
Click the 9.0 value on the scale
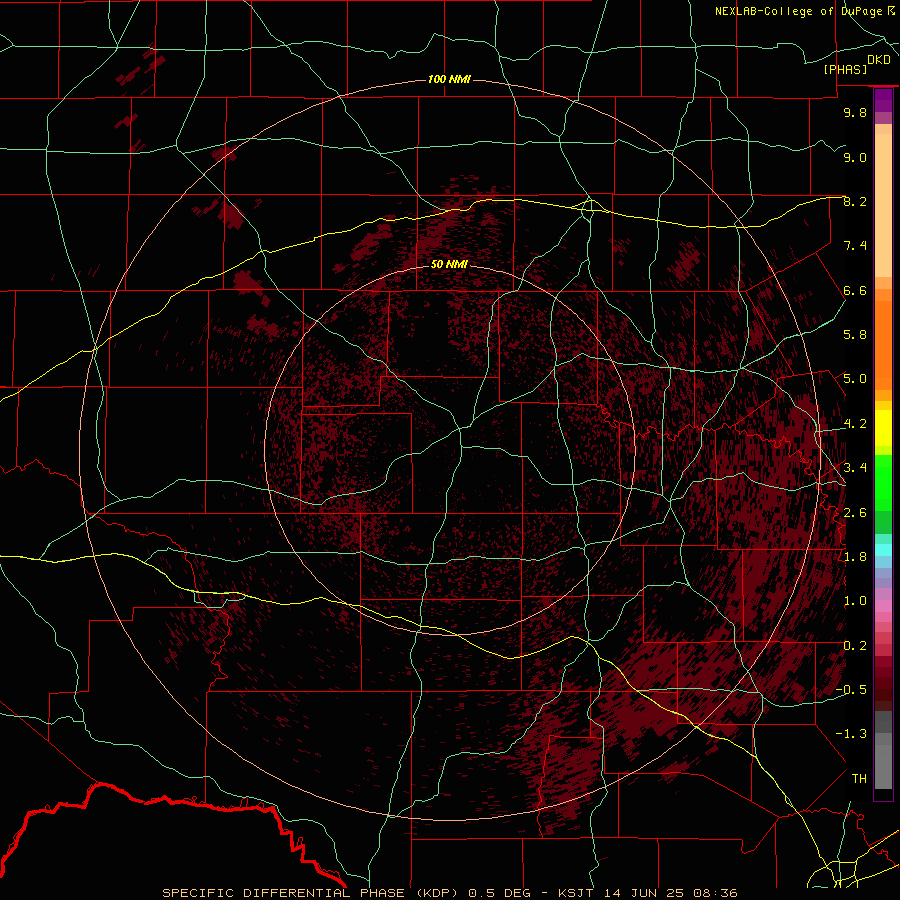coord(855,157)
